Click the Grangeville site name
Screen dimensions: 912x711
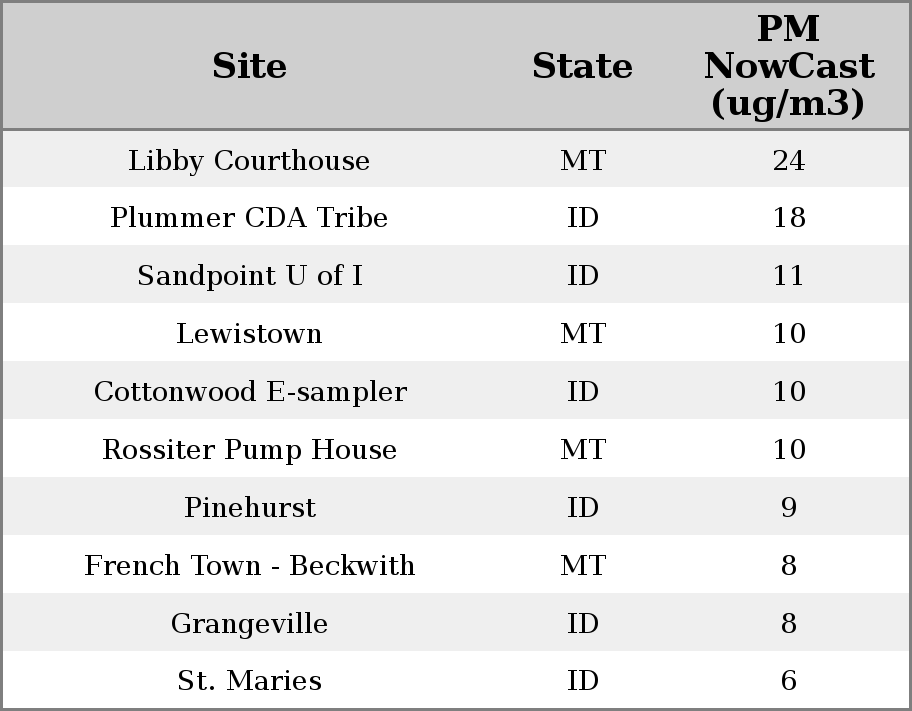click(x=249, y=624)
